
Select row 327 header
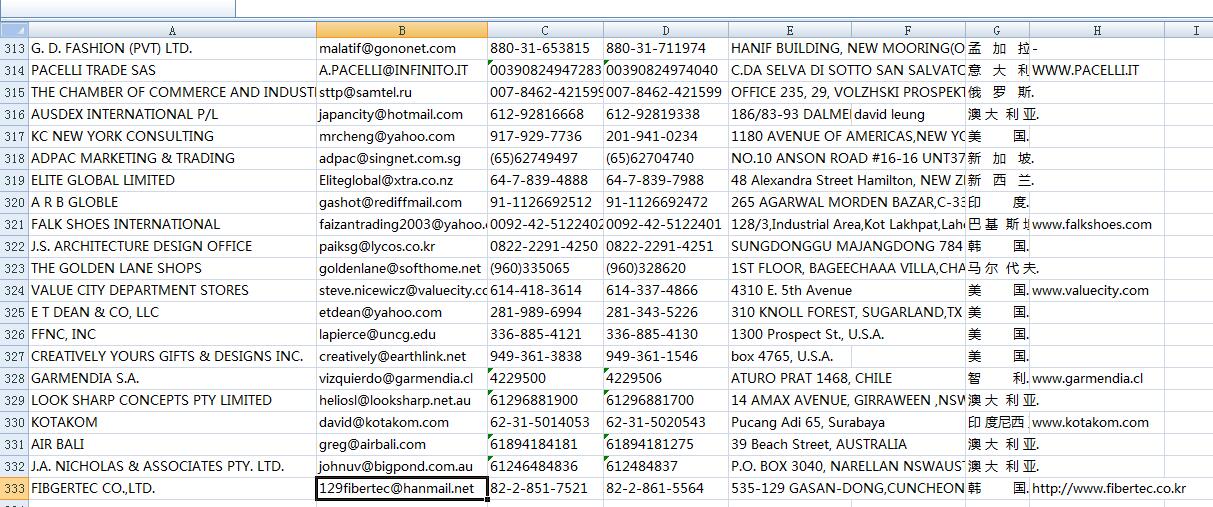point(14,356)
